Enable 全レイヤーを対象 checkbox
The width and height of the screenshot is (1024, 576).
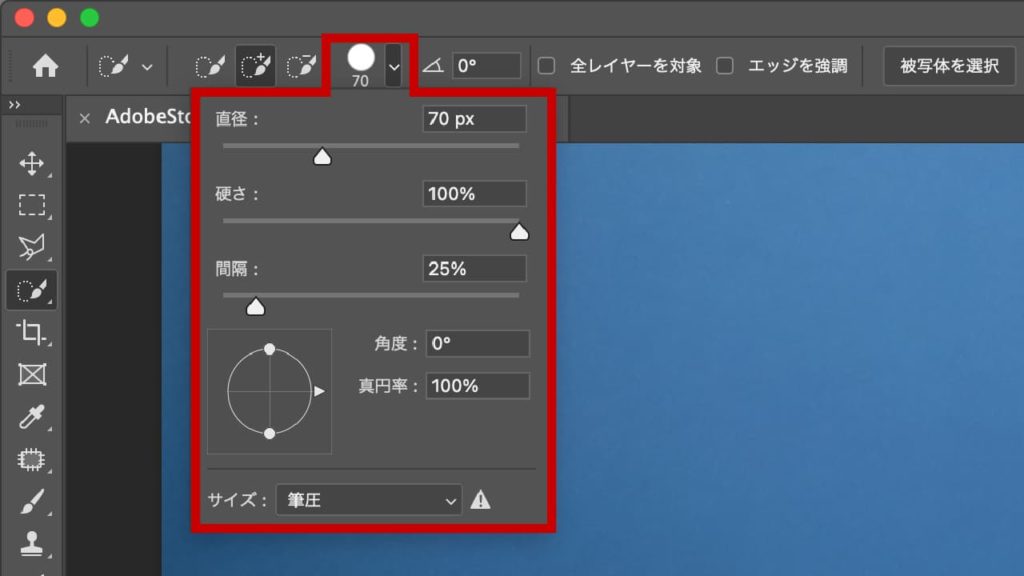547,65
